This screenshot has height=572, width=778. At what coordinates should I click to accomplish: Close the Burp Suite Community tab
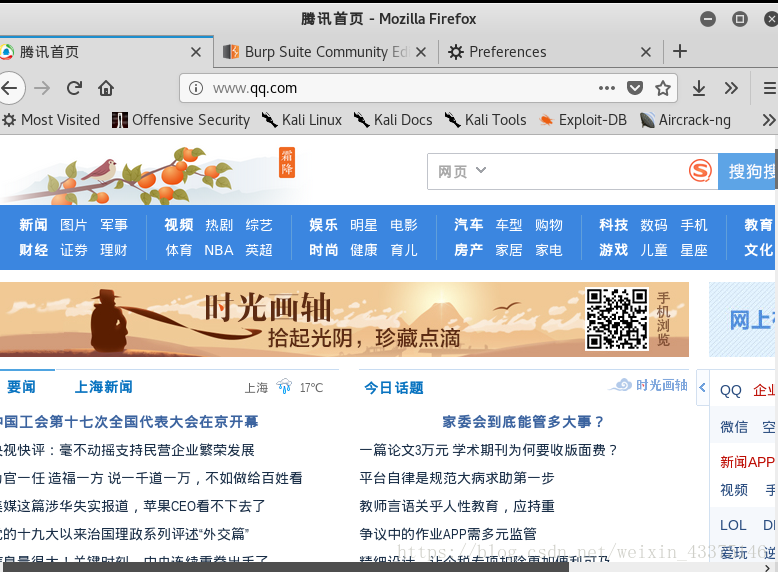tap(421, 52)
